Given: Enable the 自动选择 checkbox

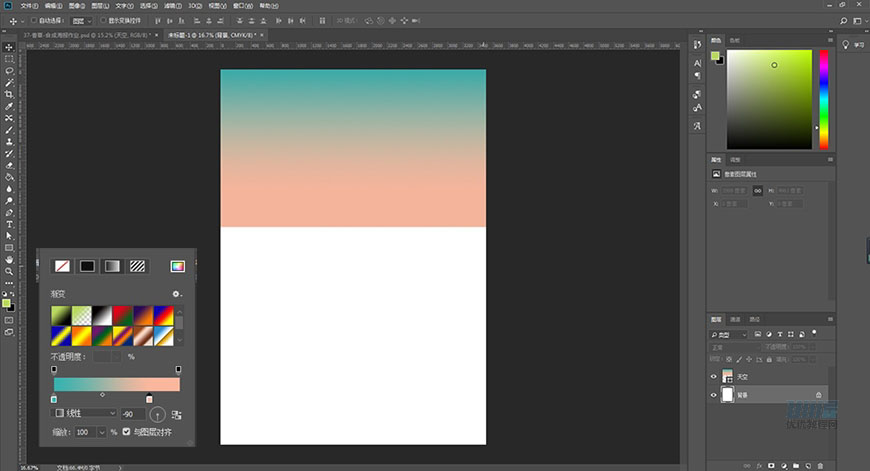Looking at the screenshot, I should click(33, 20).
